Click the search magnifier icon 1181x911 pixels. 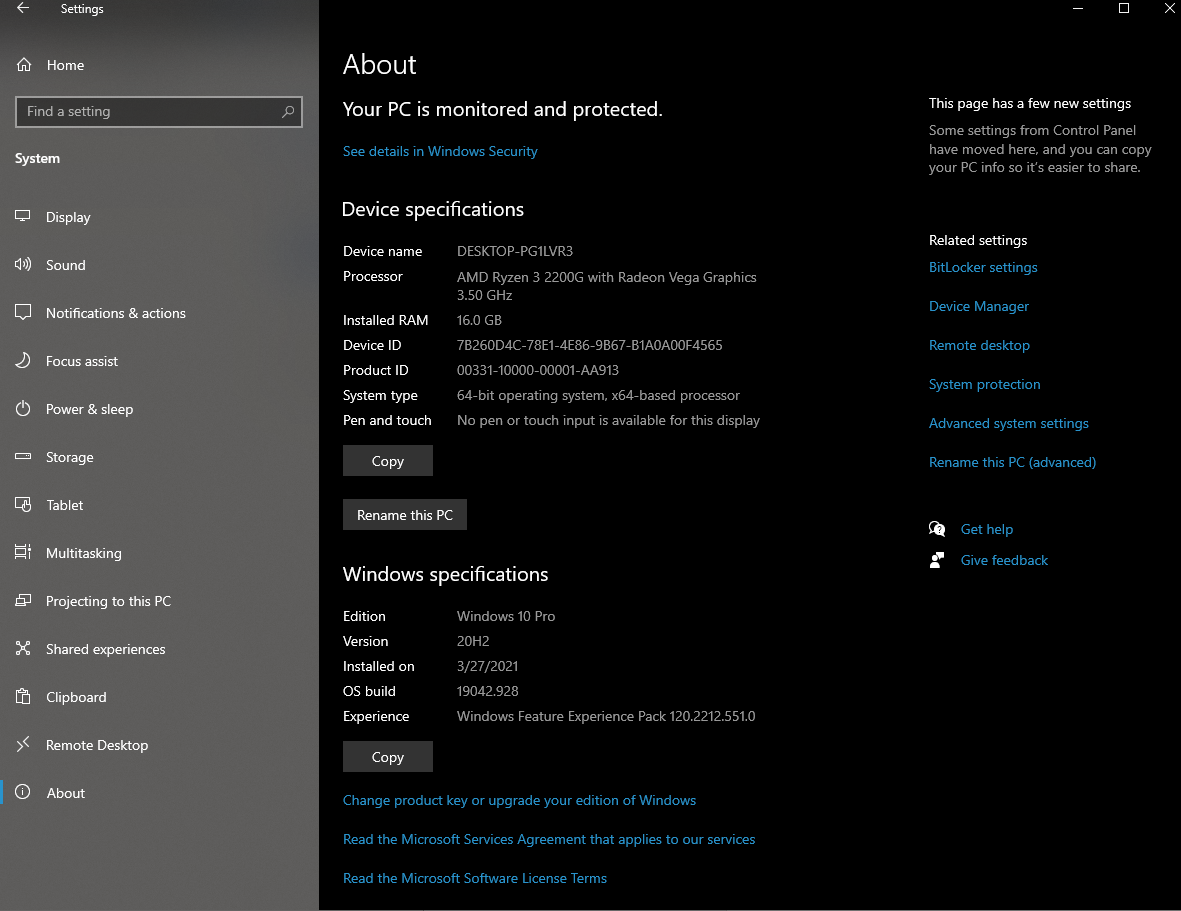(x=288, y=111)
